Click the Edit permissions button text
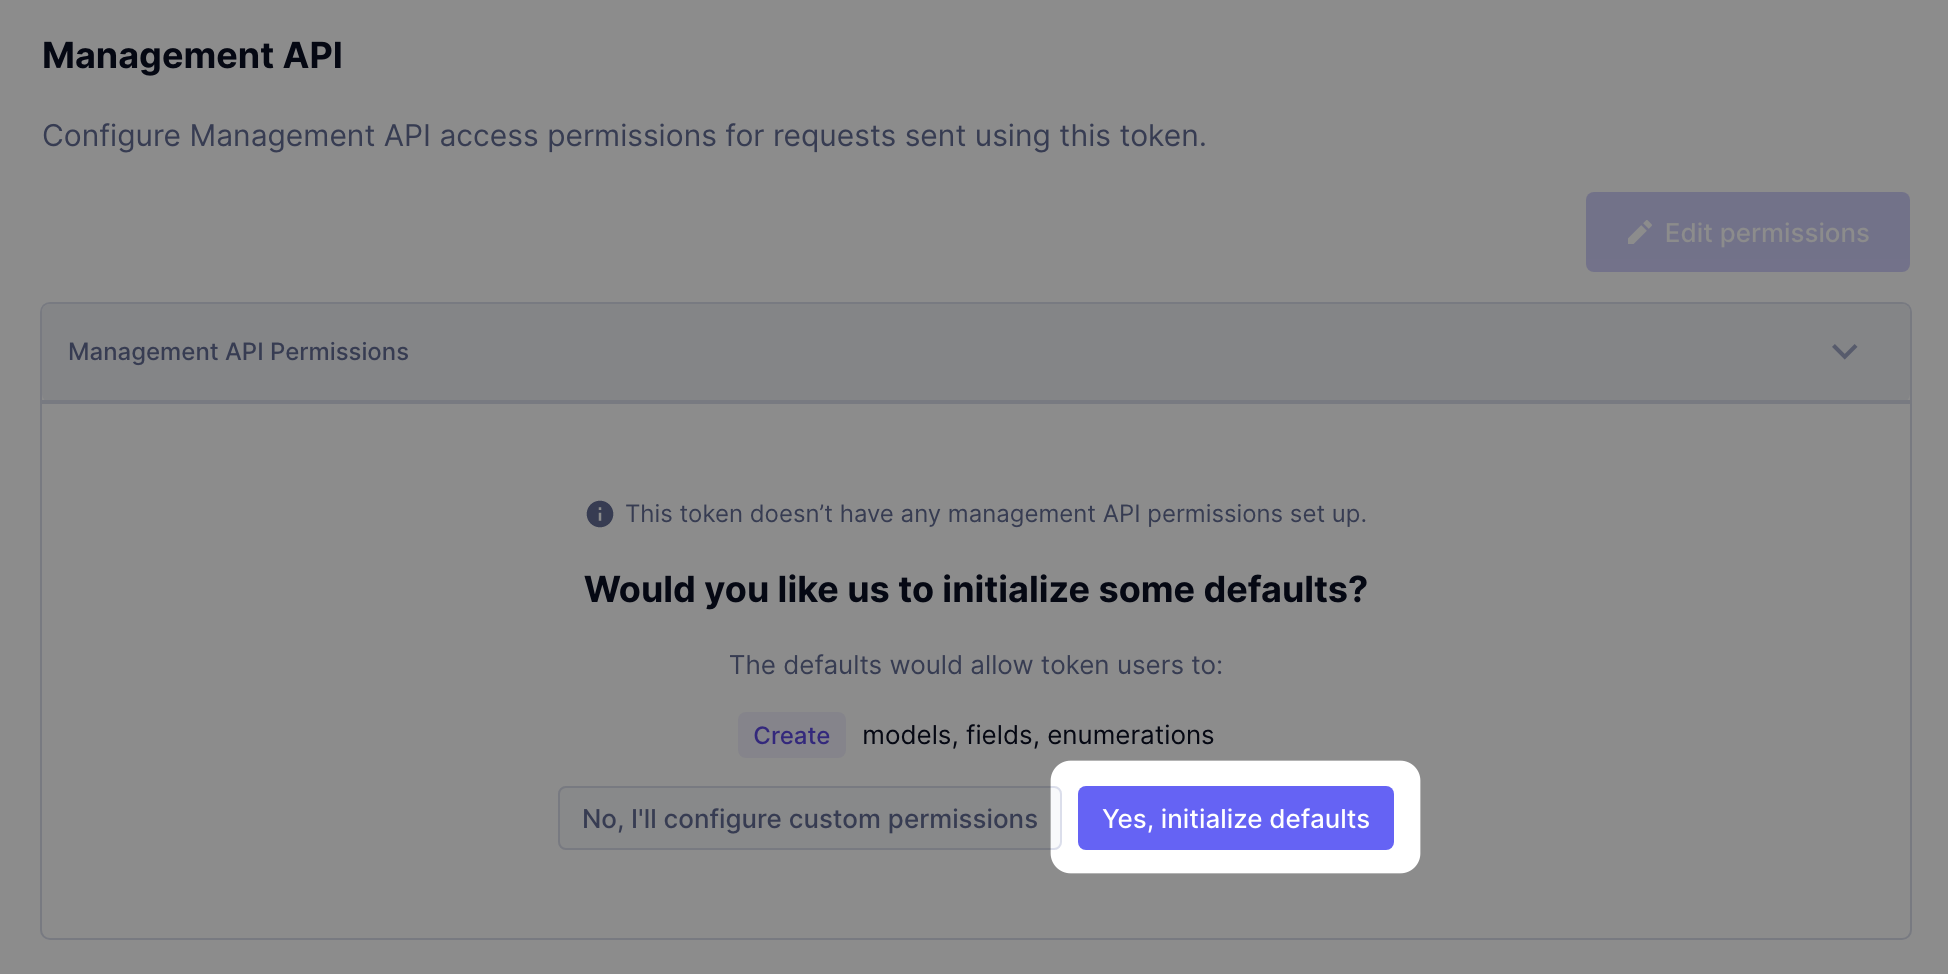1948x974 pixels. click(1766, 233)
